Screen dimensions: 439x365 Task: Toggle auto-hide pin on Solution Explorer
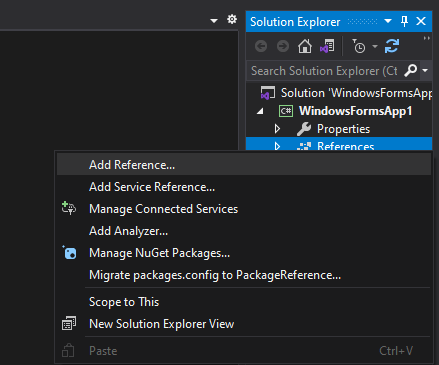point(404,21)
